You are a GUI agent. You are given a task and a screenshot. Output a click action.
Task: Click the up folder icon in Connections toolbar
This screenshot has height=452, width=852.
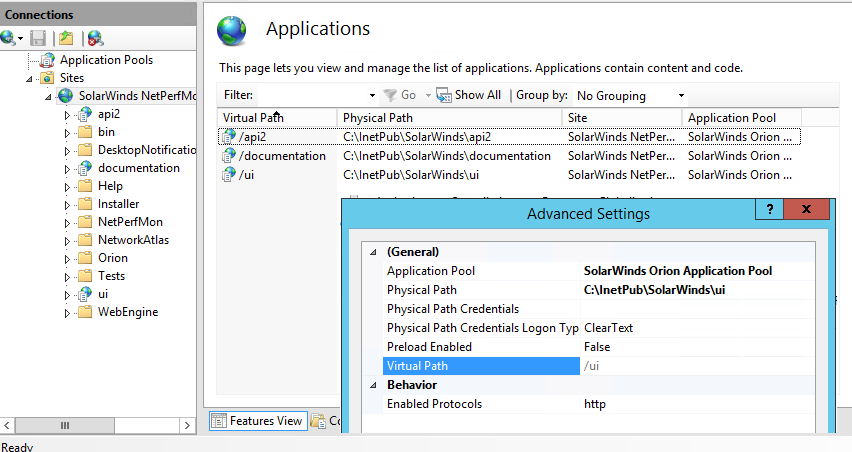pyautogui.click(x=66, y=38)
